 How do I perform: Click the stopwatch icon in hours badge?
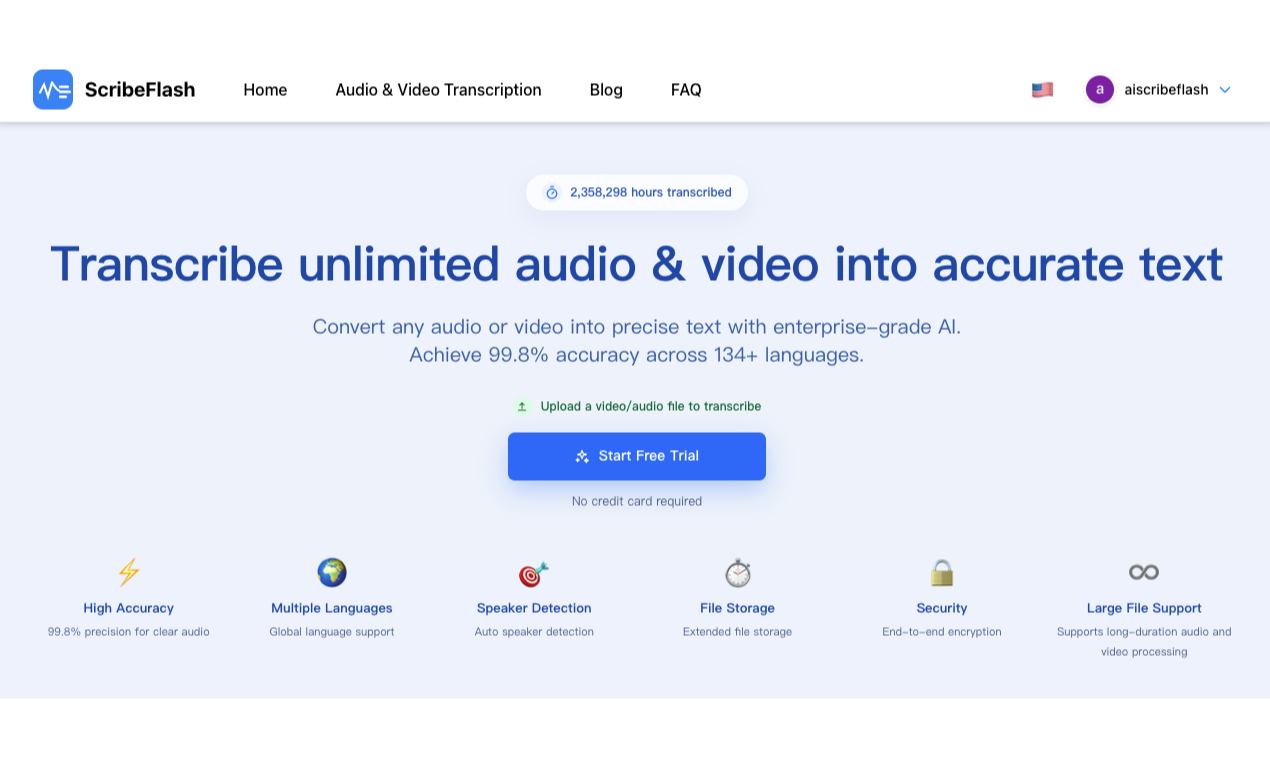tap(552, 192)
